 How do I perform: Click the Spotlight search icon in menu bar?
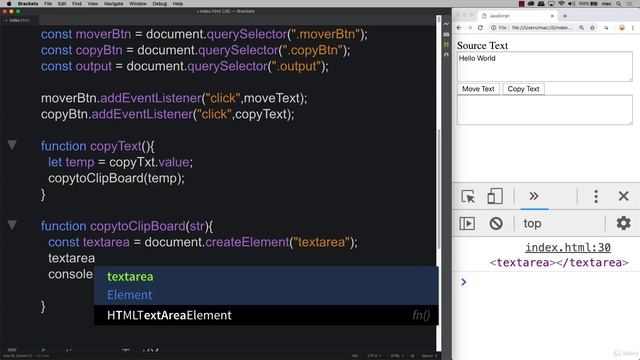tap(619, 4)
